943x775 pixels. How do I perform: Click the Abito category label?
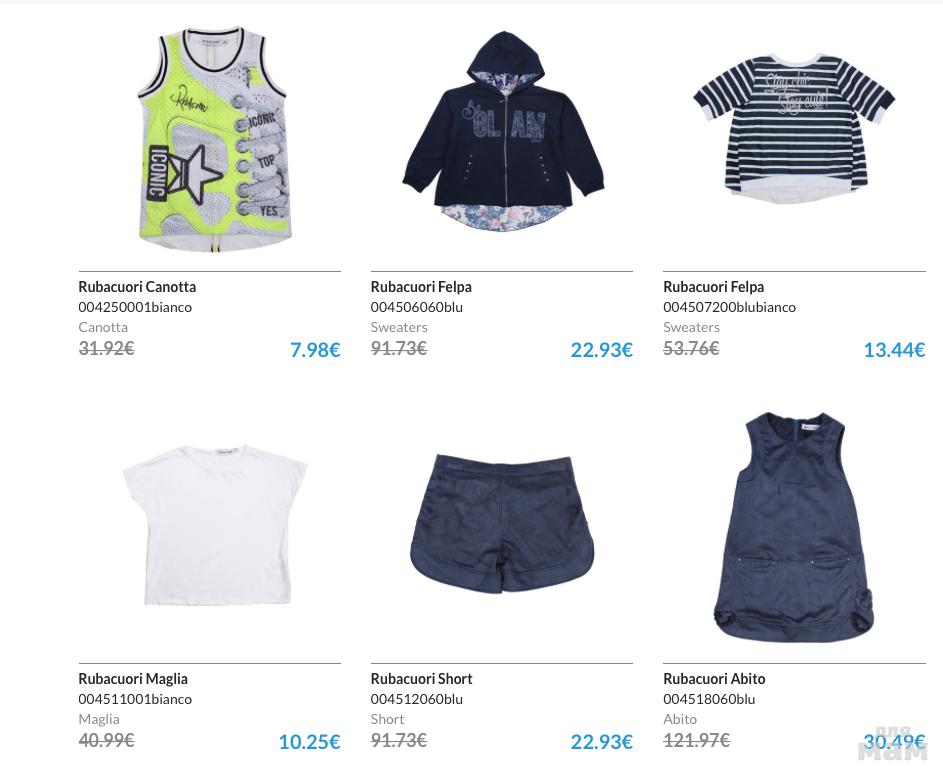click(680, 719)
